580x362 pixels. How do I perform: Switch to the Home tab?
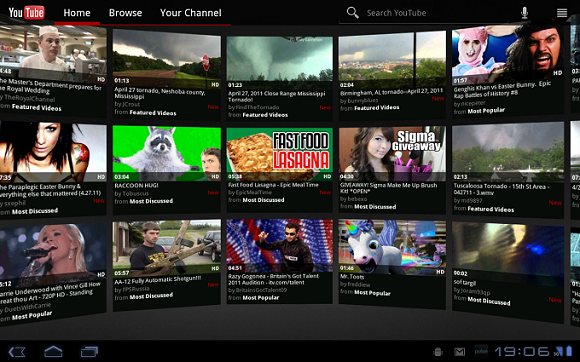[77, 13]
